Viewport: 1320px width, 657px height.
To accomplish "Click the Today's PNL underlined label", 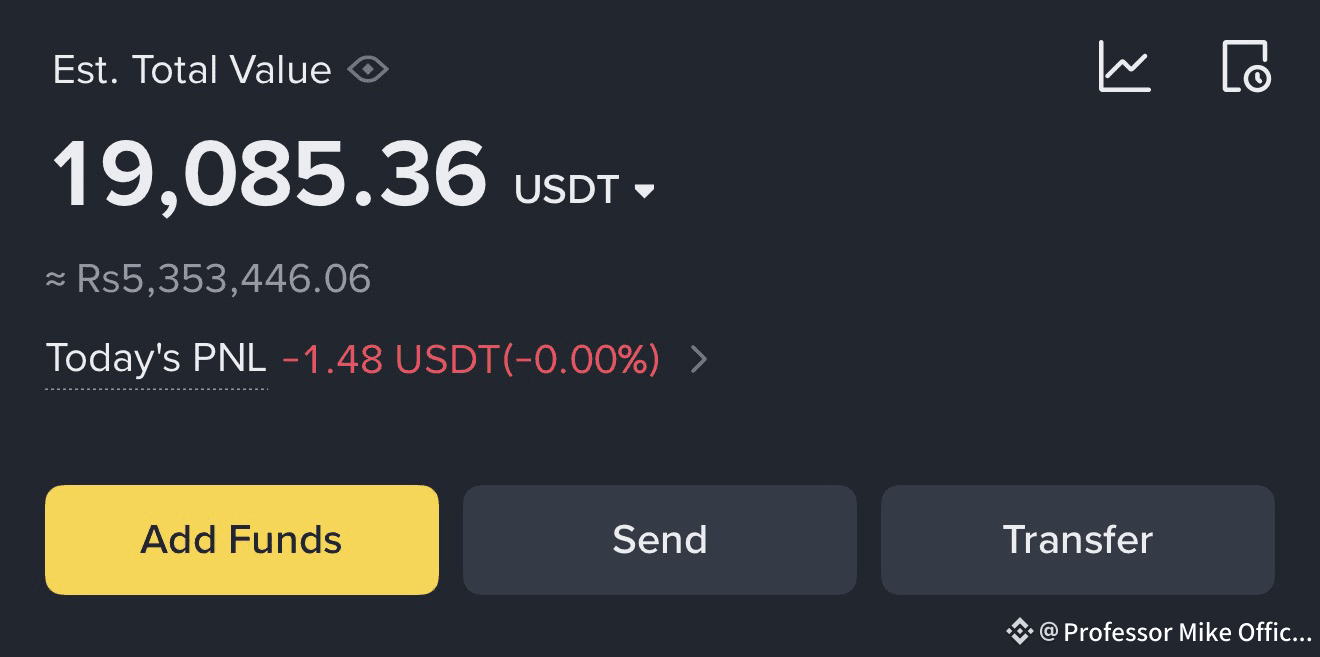I will 157,359.
